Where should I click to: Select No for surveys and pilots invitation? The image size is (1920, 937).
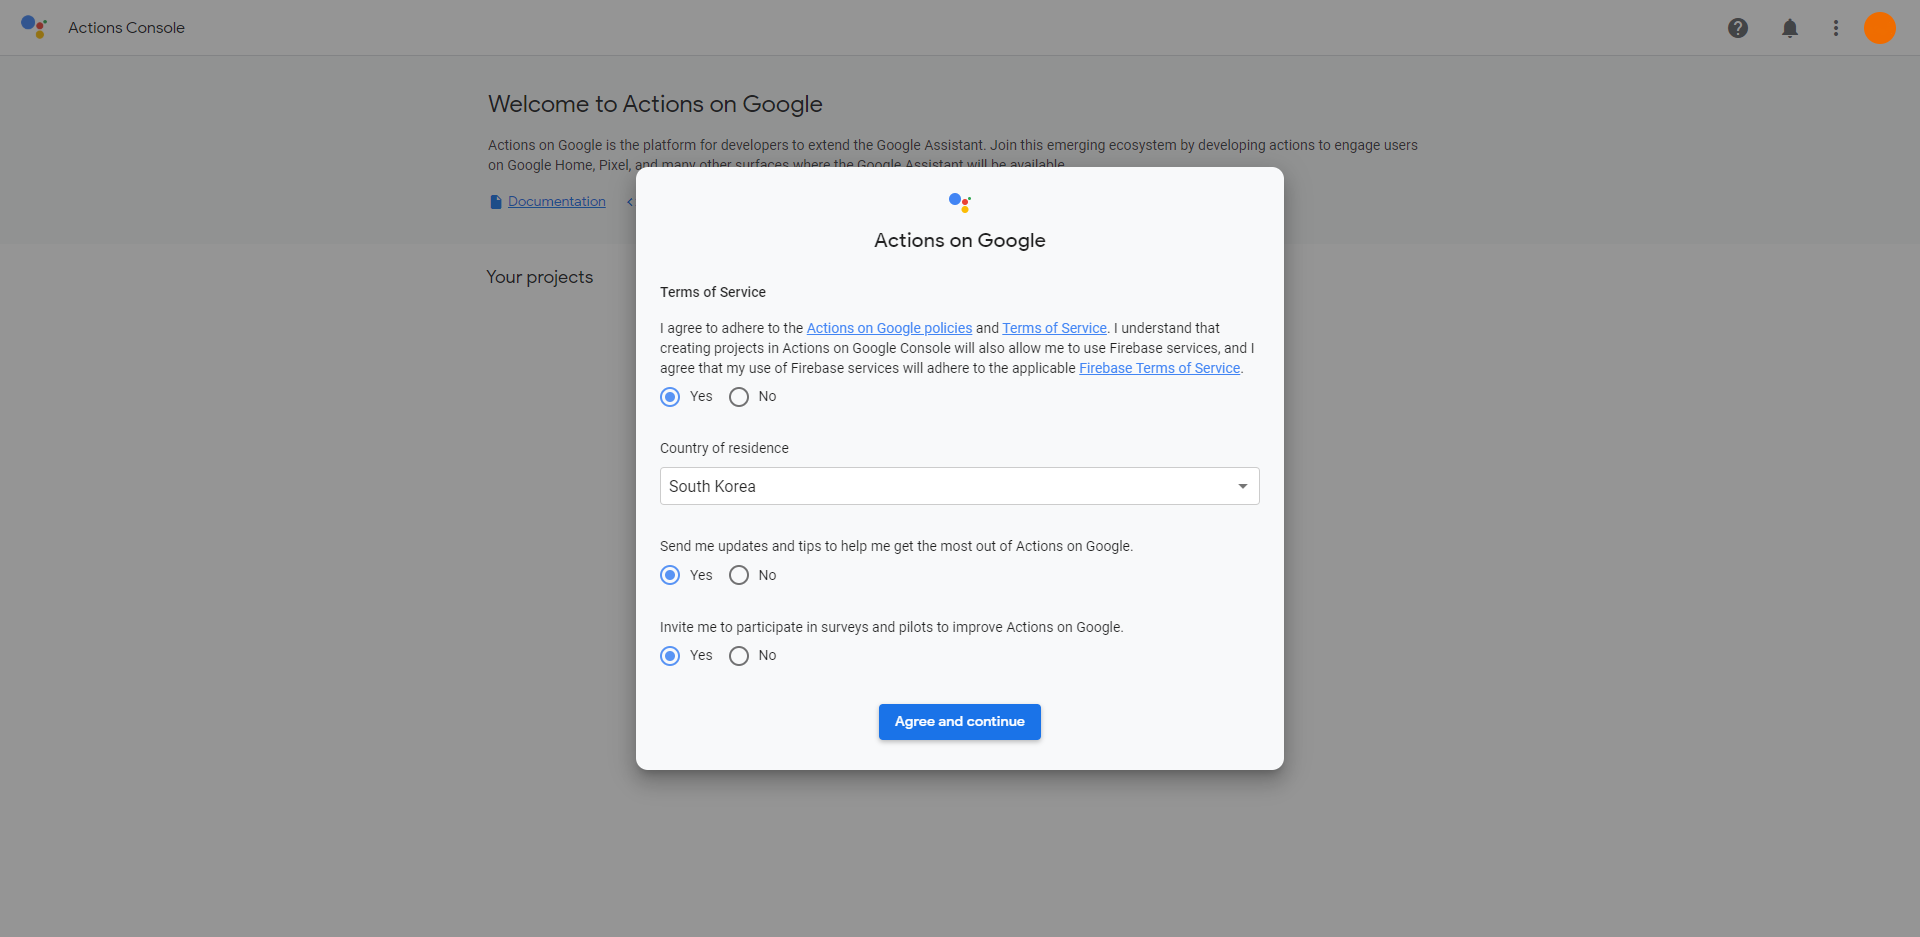pyautogui.click(x=739, y=656)
